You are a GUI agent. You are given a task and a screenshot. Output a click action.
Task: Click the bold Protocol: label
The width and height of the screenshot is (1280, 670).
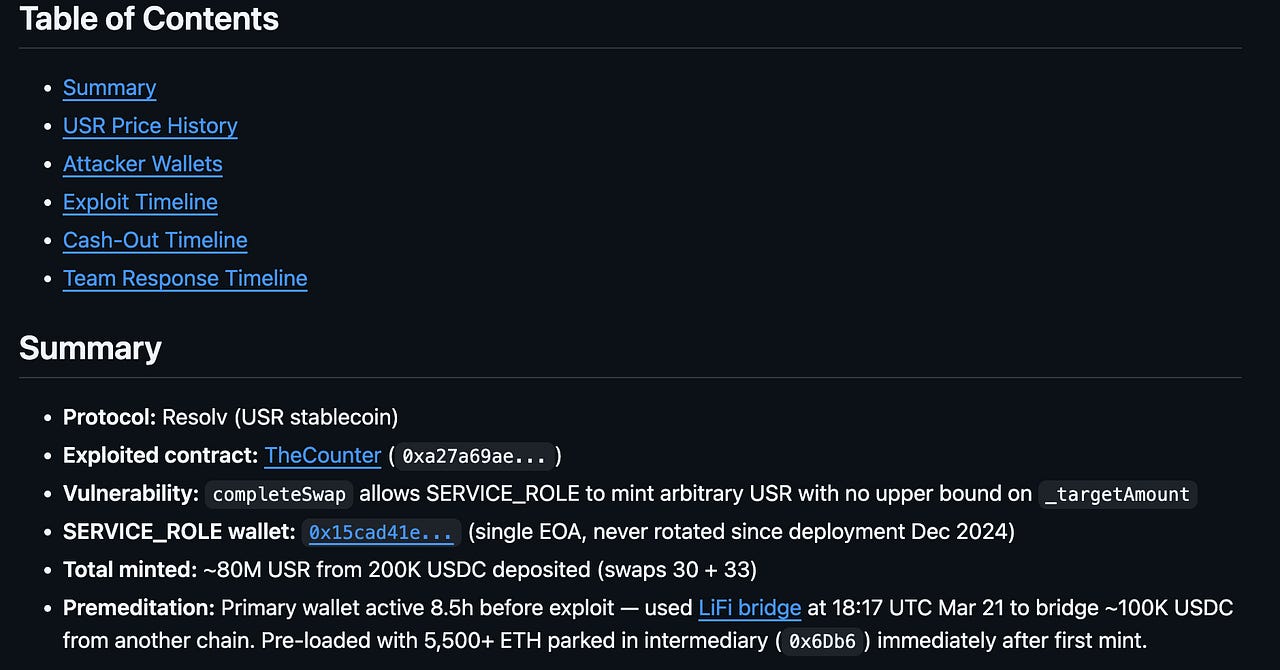pos(109,417)
